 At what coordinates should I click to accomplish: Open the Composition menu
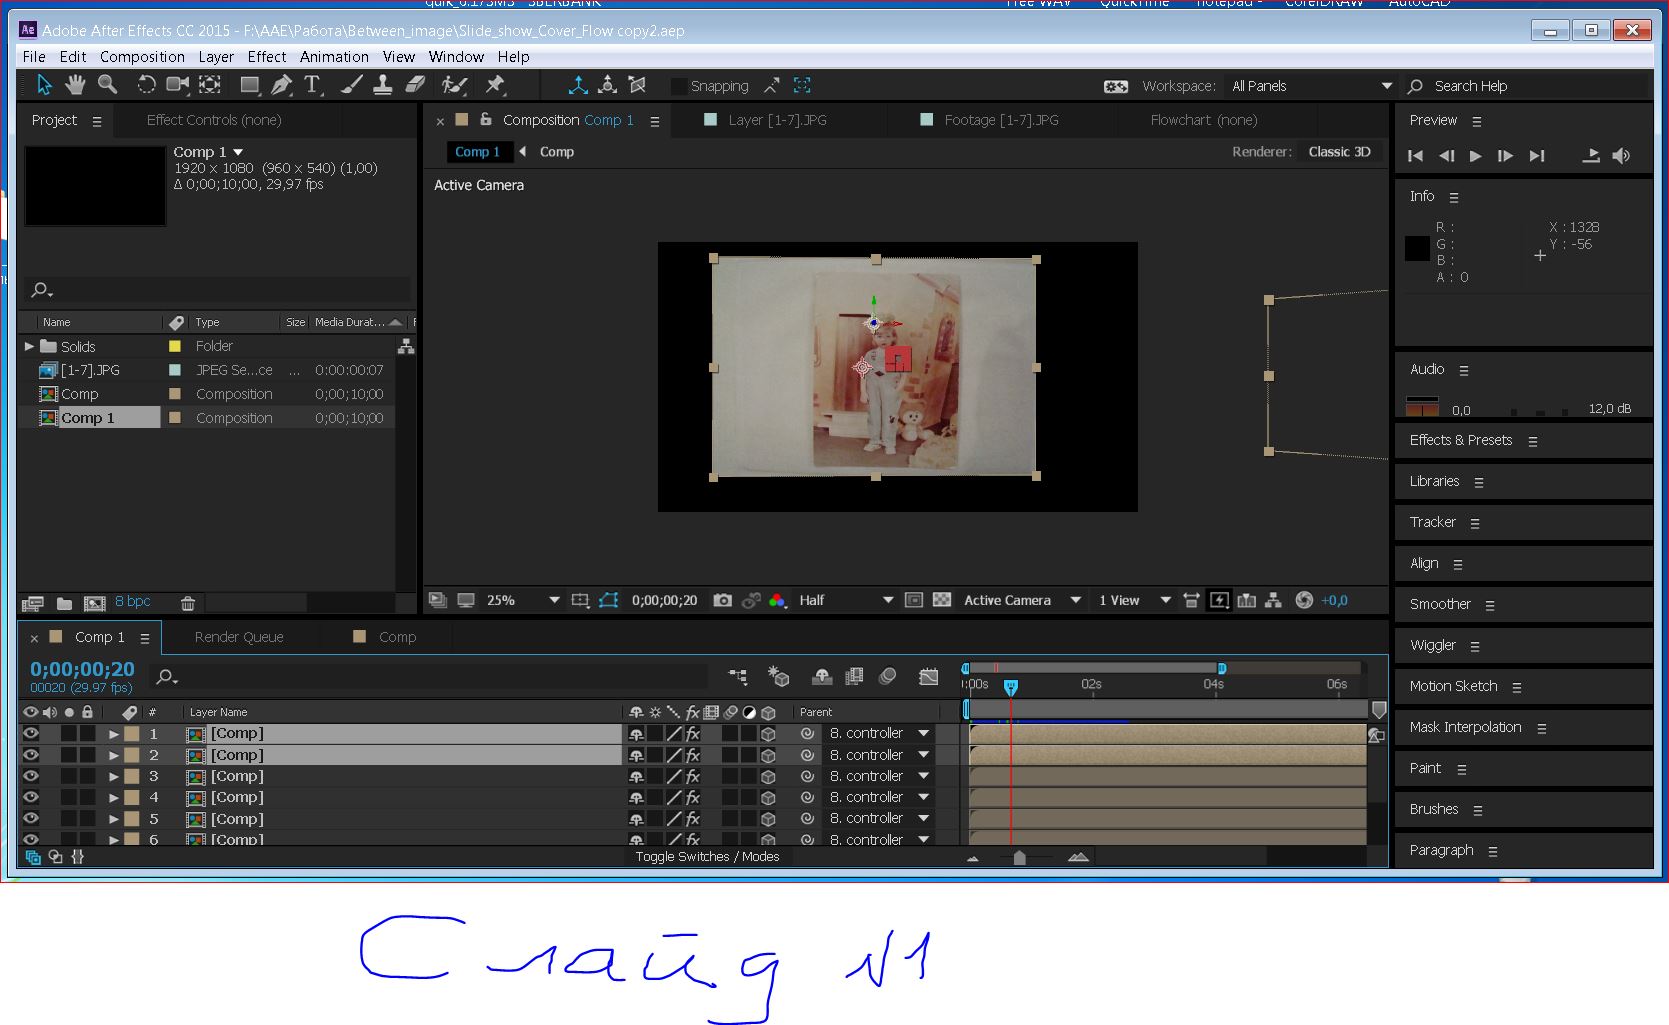point(142,57)
